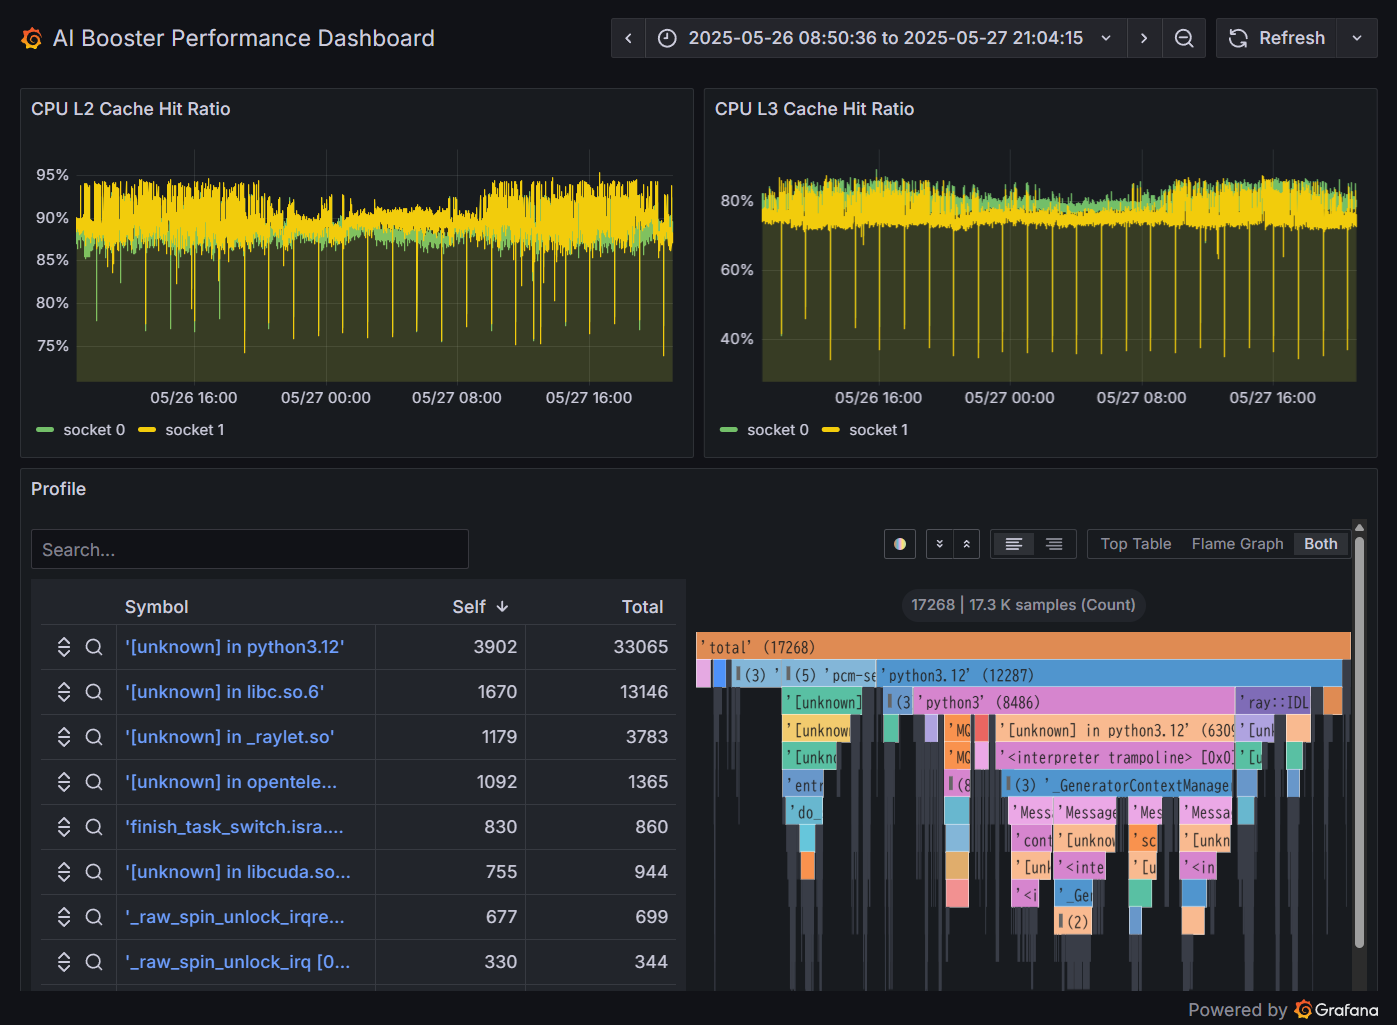The width and height of the screenshot is (1397, 1025).
Task: Shift time range forward with right arrow
Action: point(1144,38)
